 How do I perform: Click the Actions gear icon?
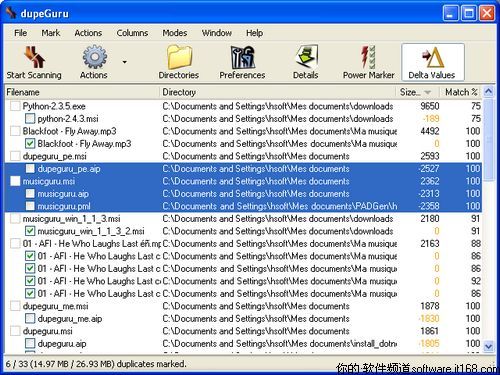tap(95, 57)
